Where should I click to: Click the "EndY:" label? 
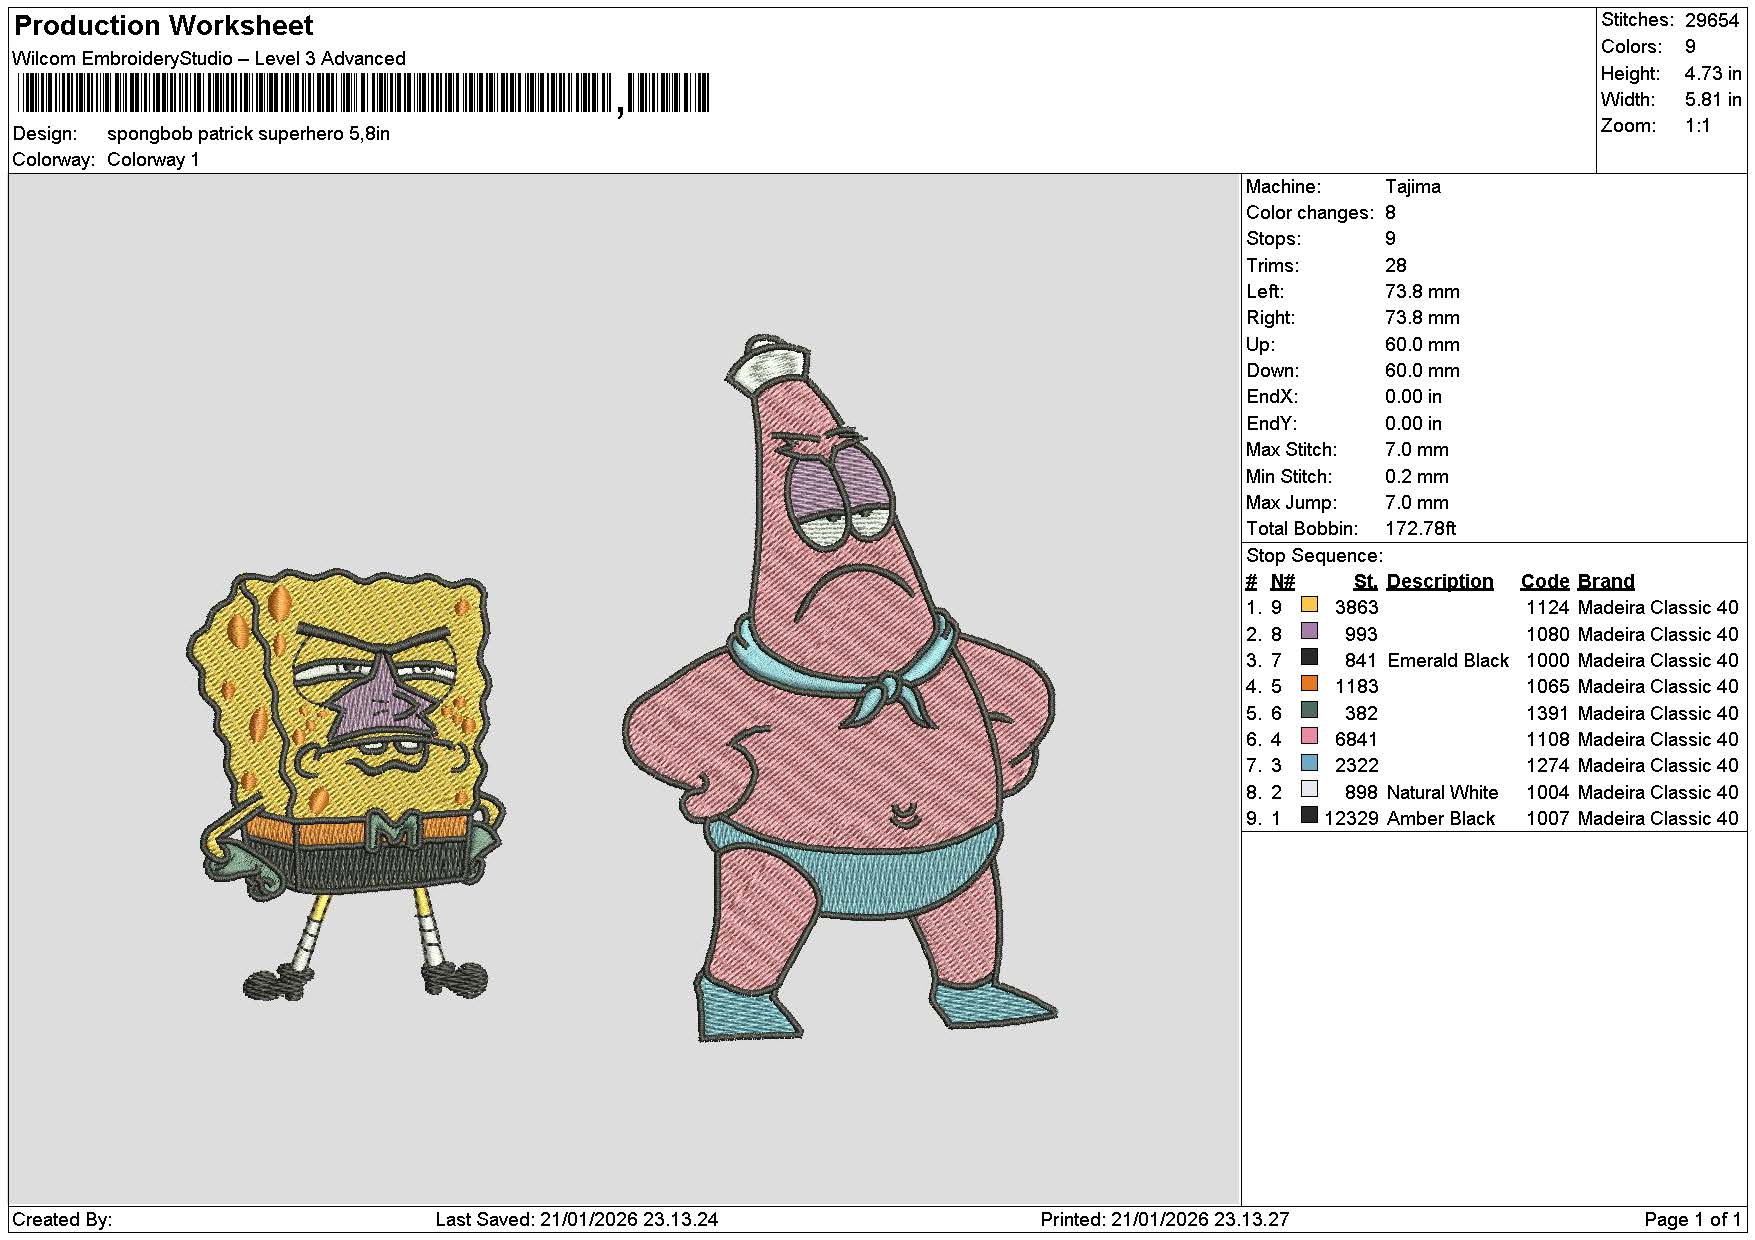[1271, 424]
